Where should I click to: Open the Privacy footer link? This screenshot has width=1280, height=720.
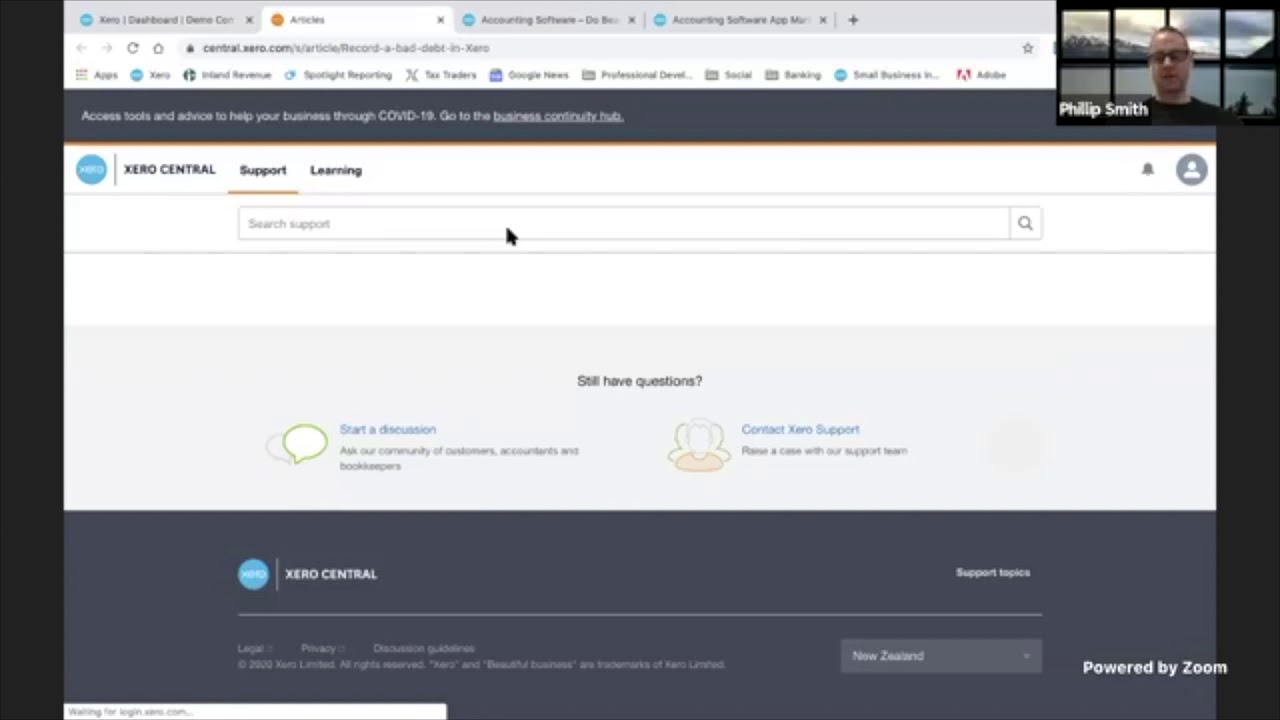318,648
